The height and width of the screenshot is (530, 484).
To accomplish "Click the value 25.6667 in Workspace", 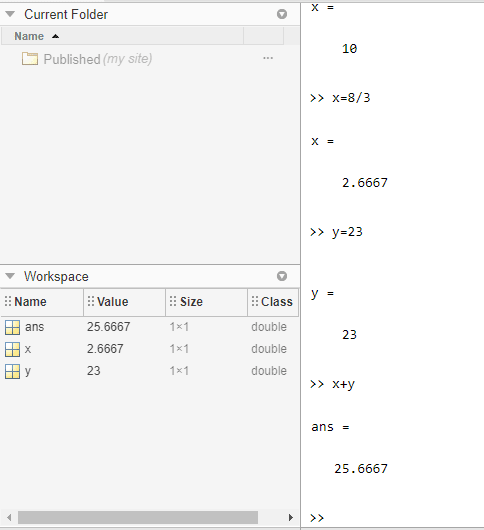I will pos(108,327).
